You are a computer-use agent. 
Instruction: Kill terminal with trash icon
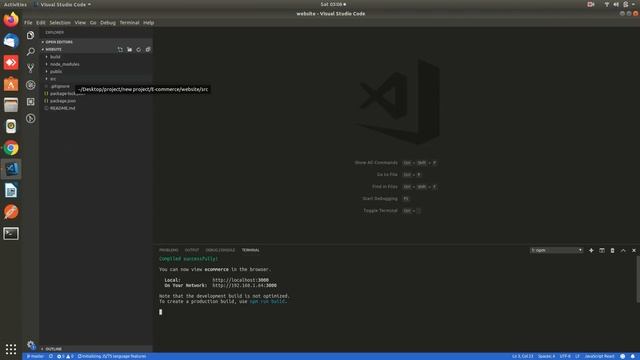click(x=612, y=250)
